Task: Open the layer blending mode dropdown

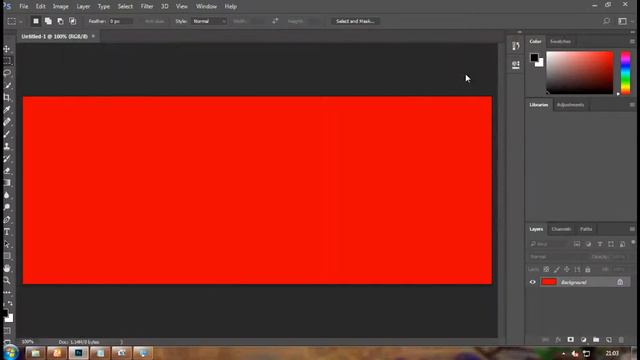Action: pos(557,257)
